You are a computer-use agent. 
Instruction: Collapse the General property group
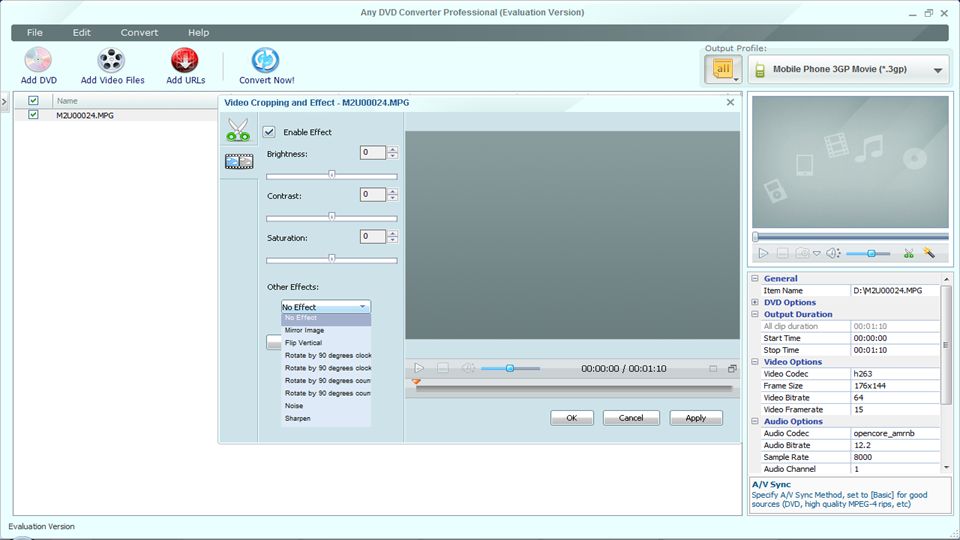(x=755, y=278)
